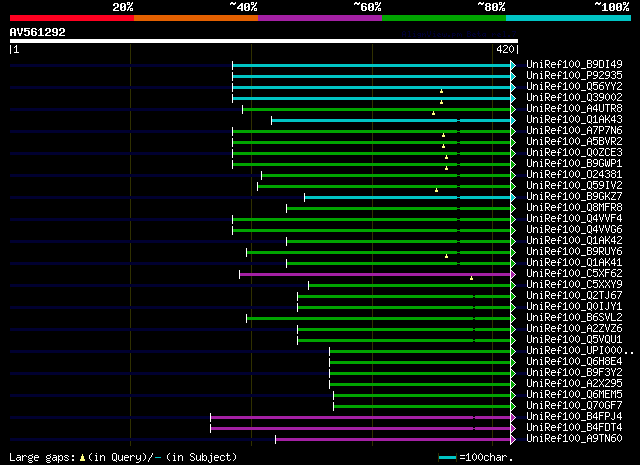Viewport: 640px width, 465px height.
Task: Click the green alignment bar of UniRef100_Q70GF7
Action: click(422, 407)
